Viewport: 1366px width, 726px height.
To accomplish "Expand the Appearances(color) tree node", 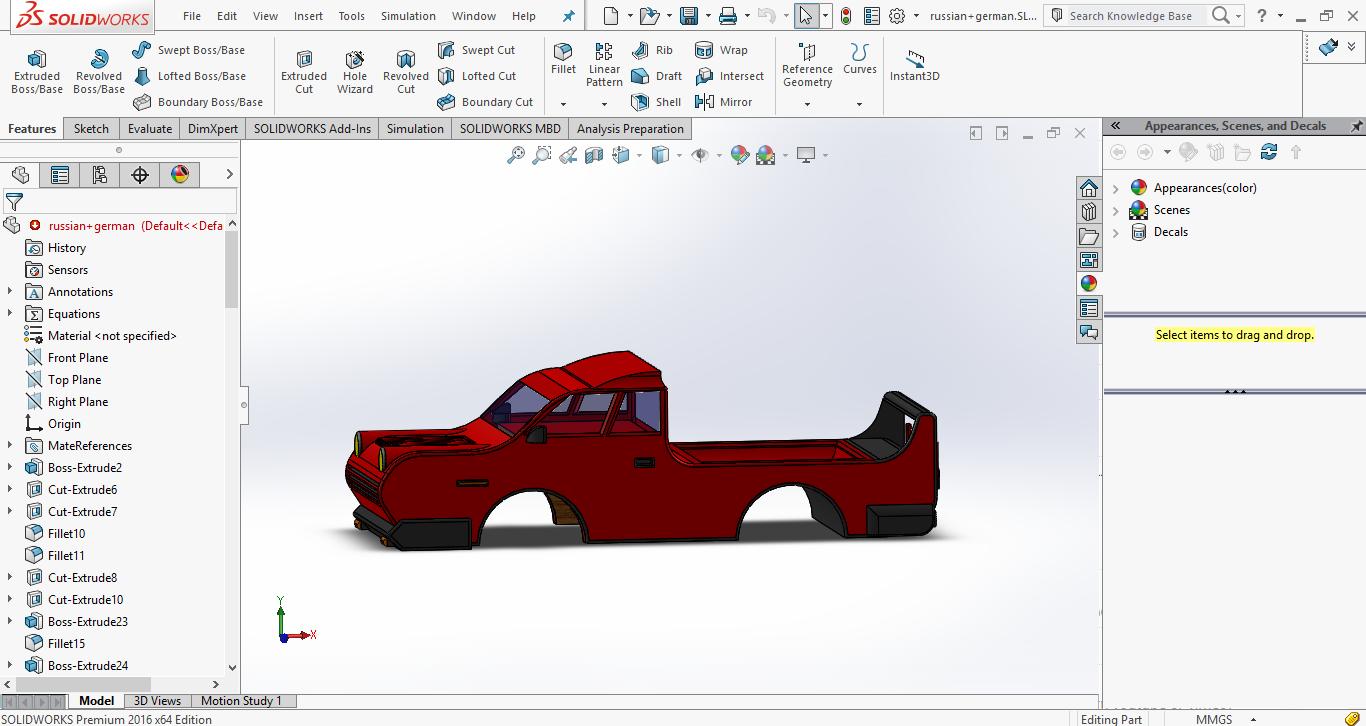I will coord(1116,188).
